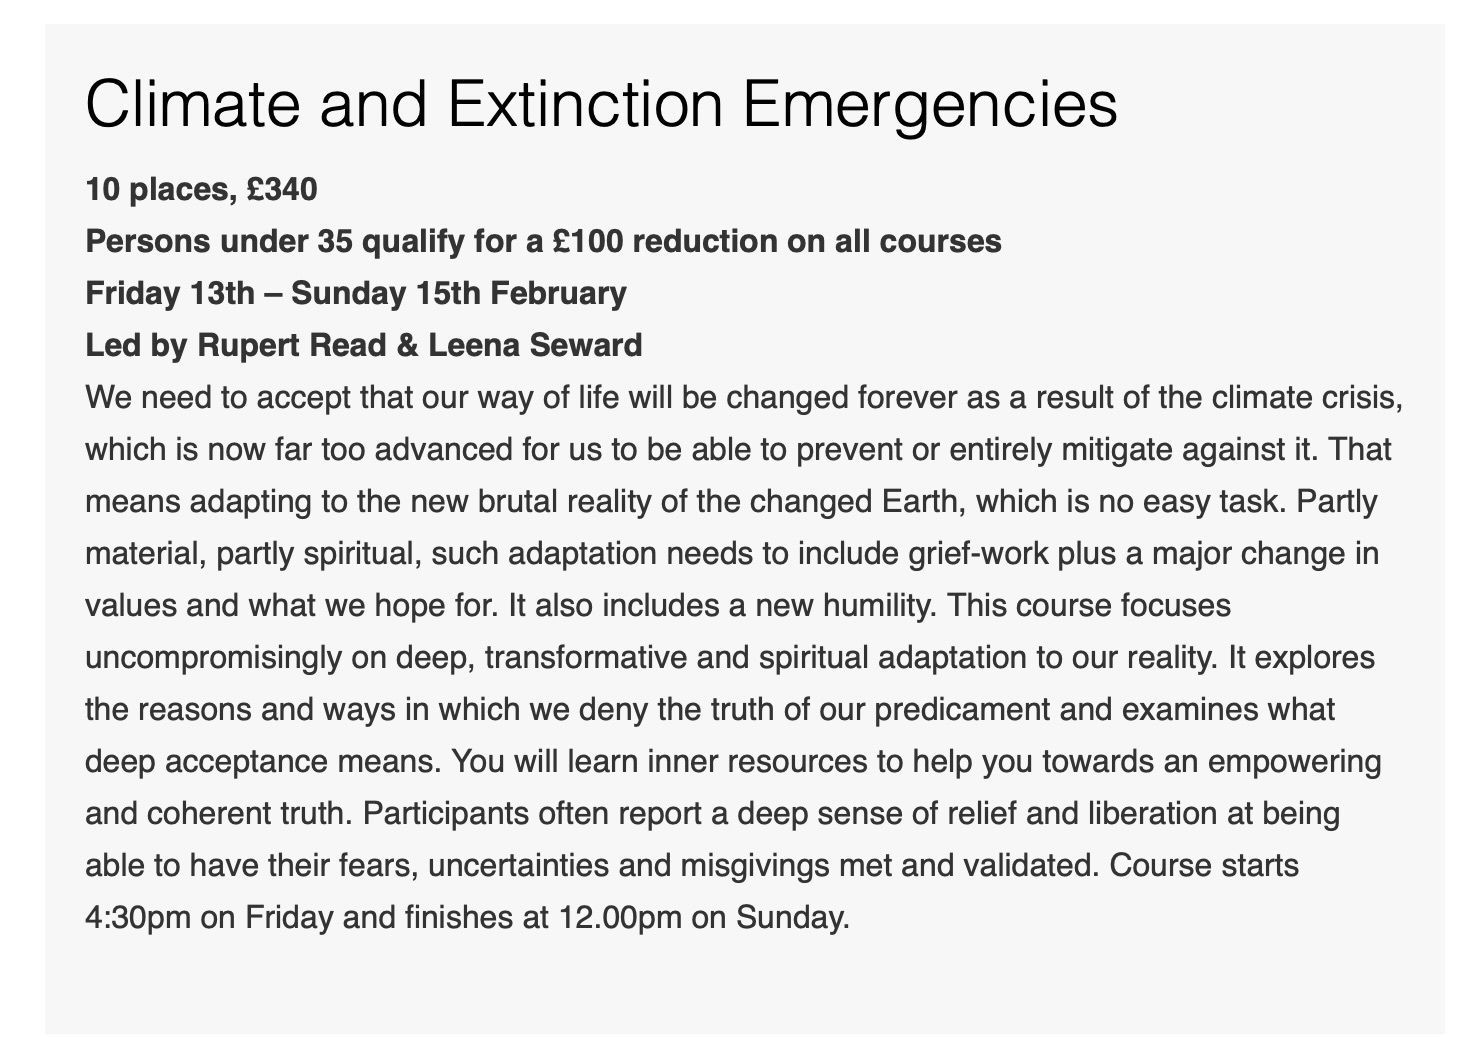
Task: Click the "Friday 13th – Sunday 15th February" date line
Action: (356, 293)
